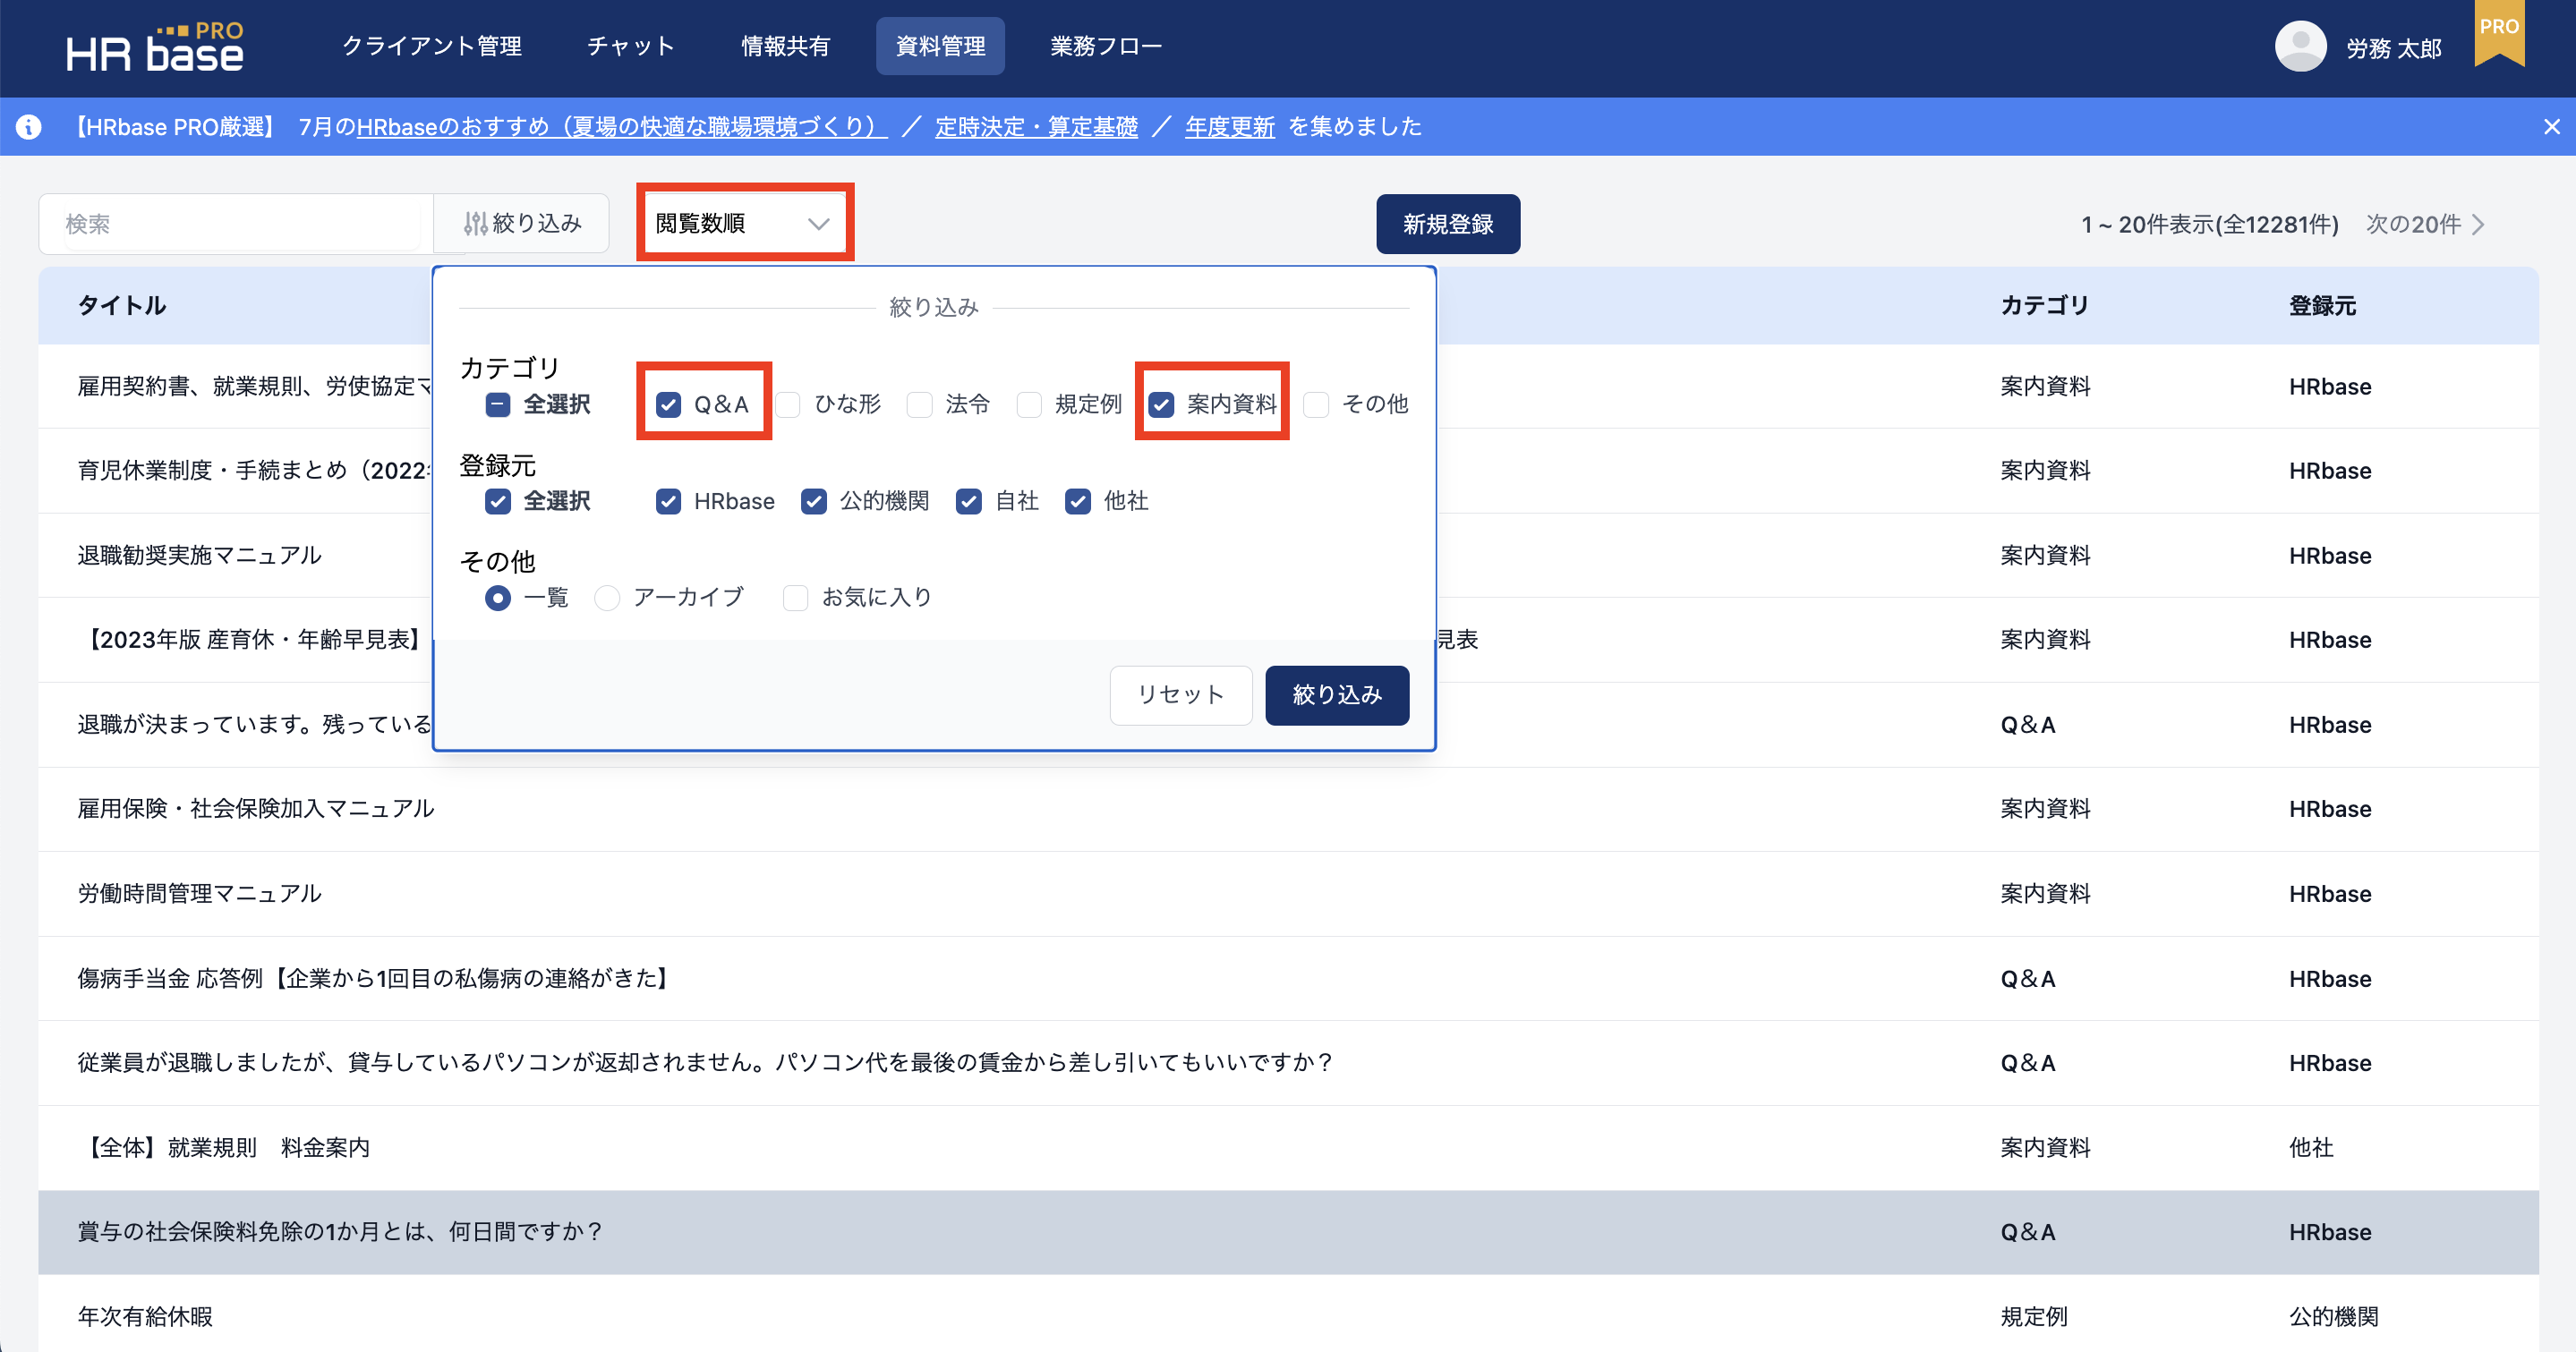Click the 検索 search input field

[x=238, y=224]
